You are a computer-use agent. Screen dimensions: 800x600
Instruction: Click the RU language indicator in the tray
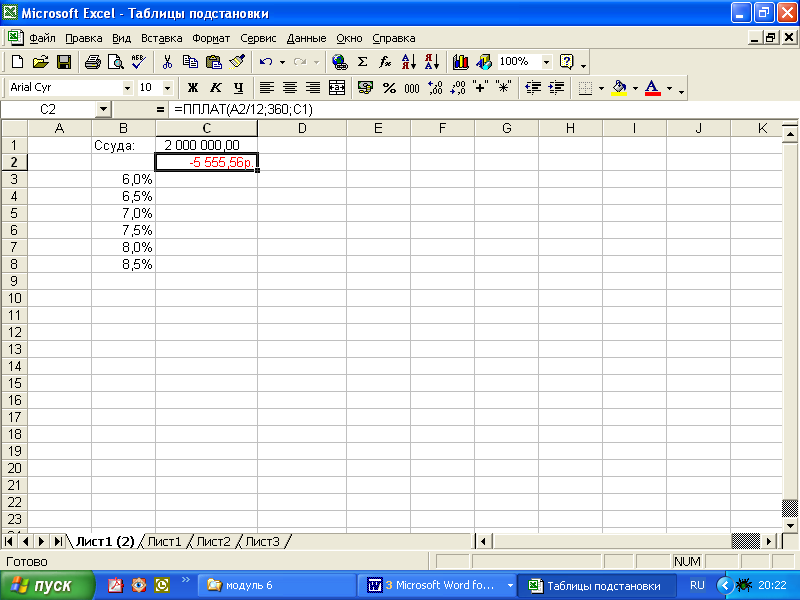697,585
